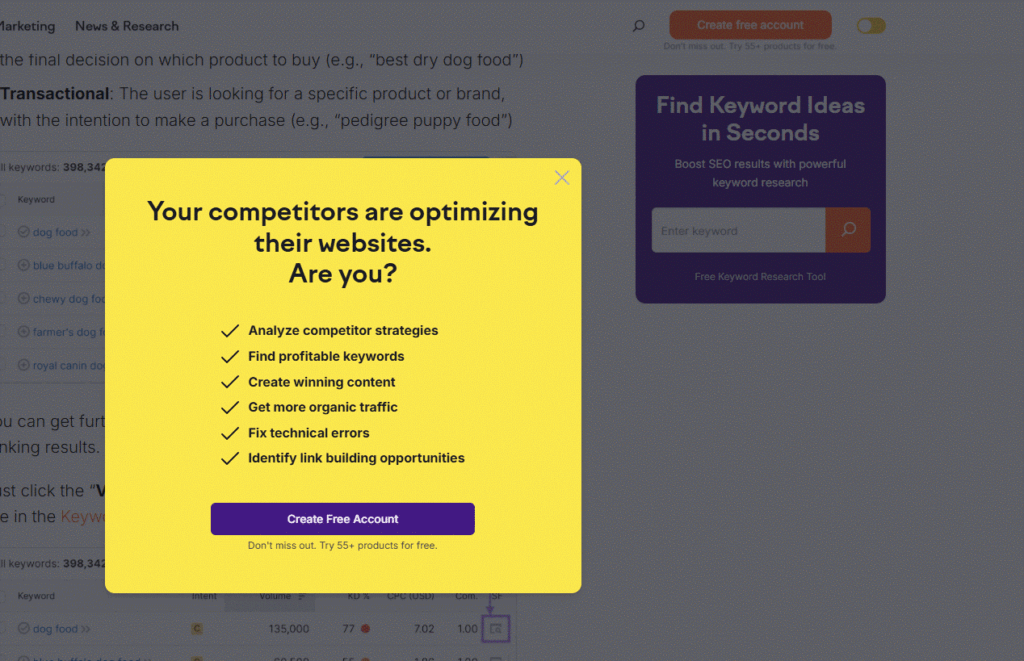Open the News & Research menu

[127, 26]
